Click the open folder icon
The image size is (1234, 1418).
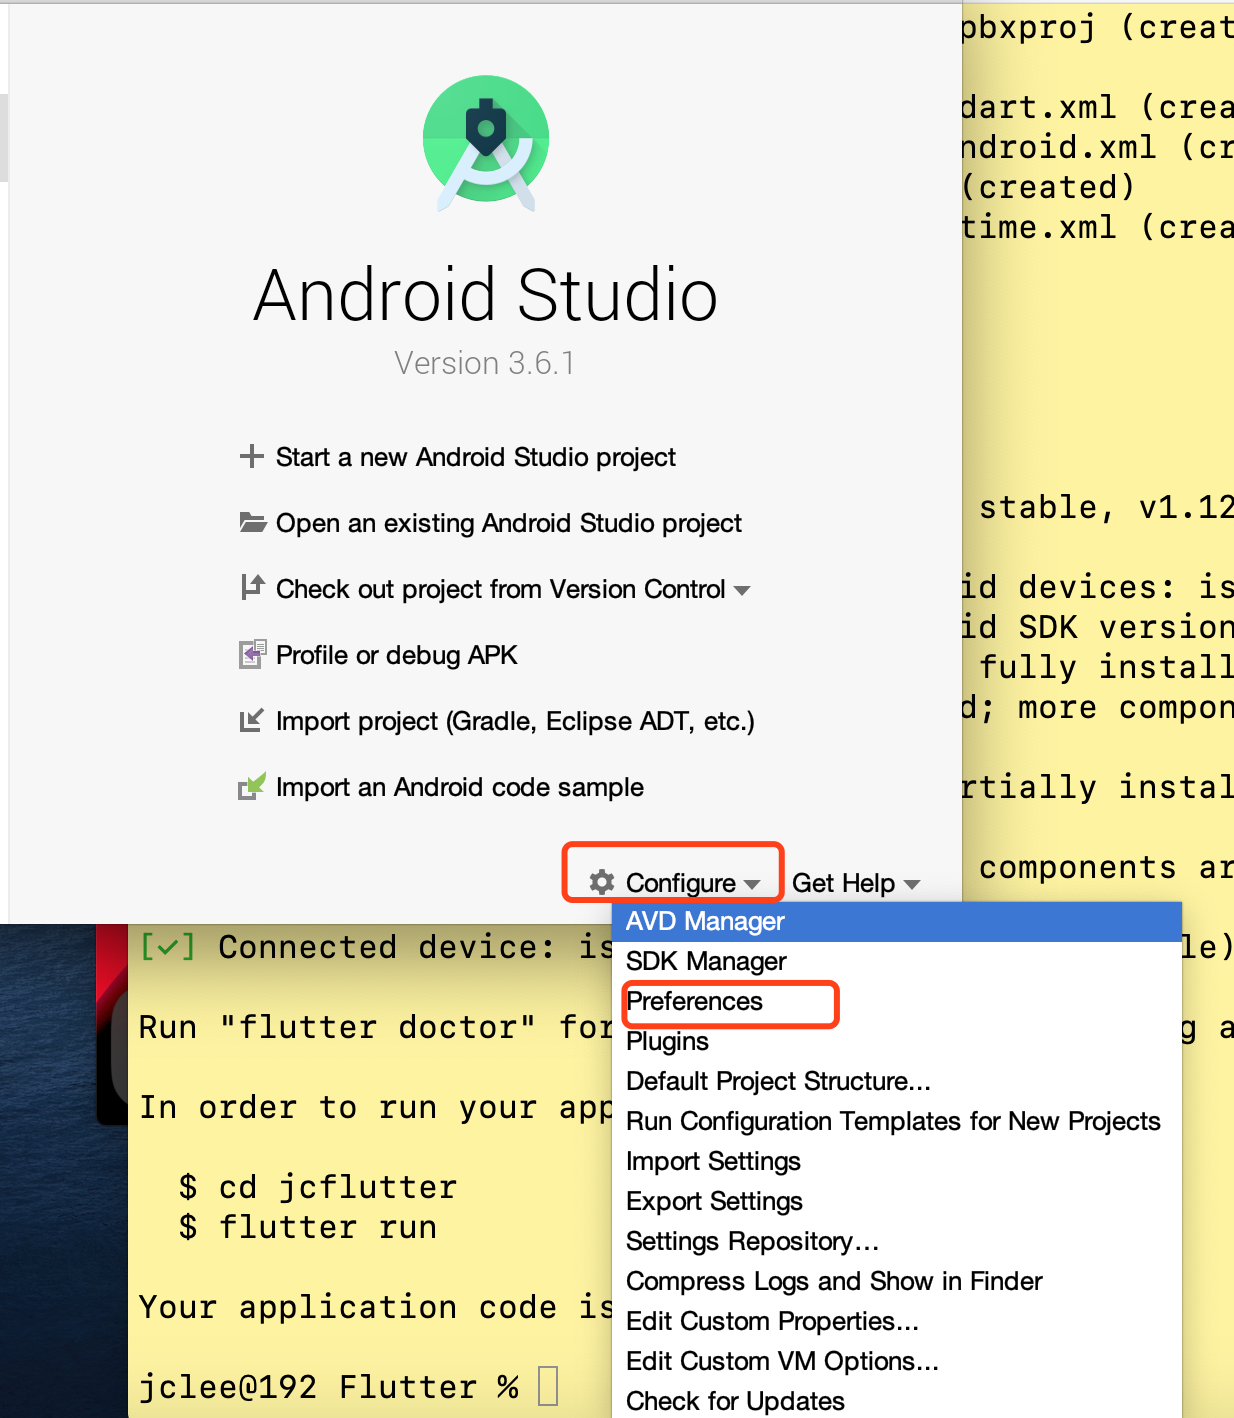tap(252, 522)
